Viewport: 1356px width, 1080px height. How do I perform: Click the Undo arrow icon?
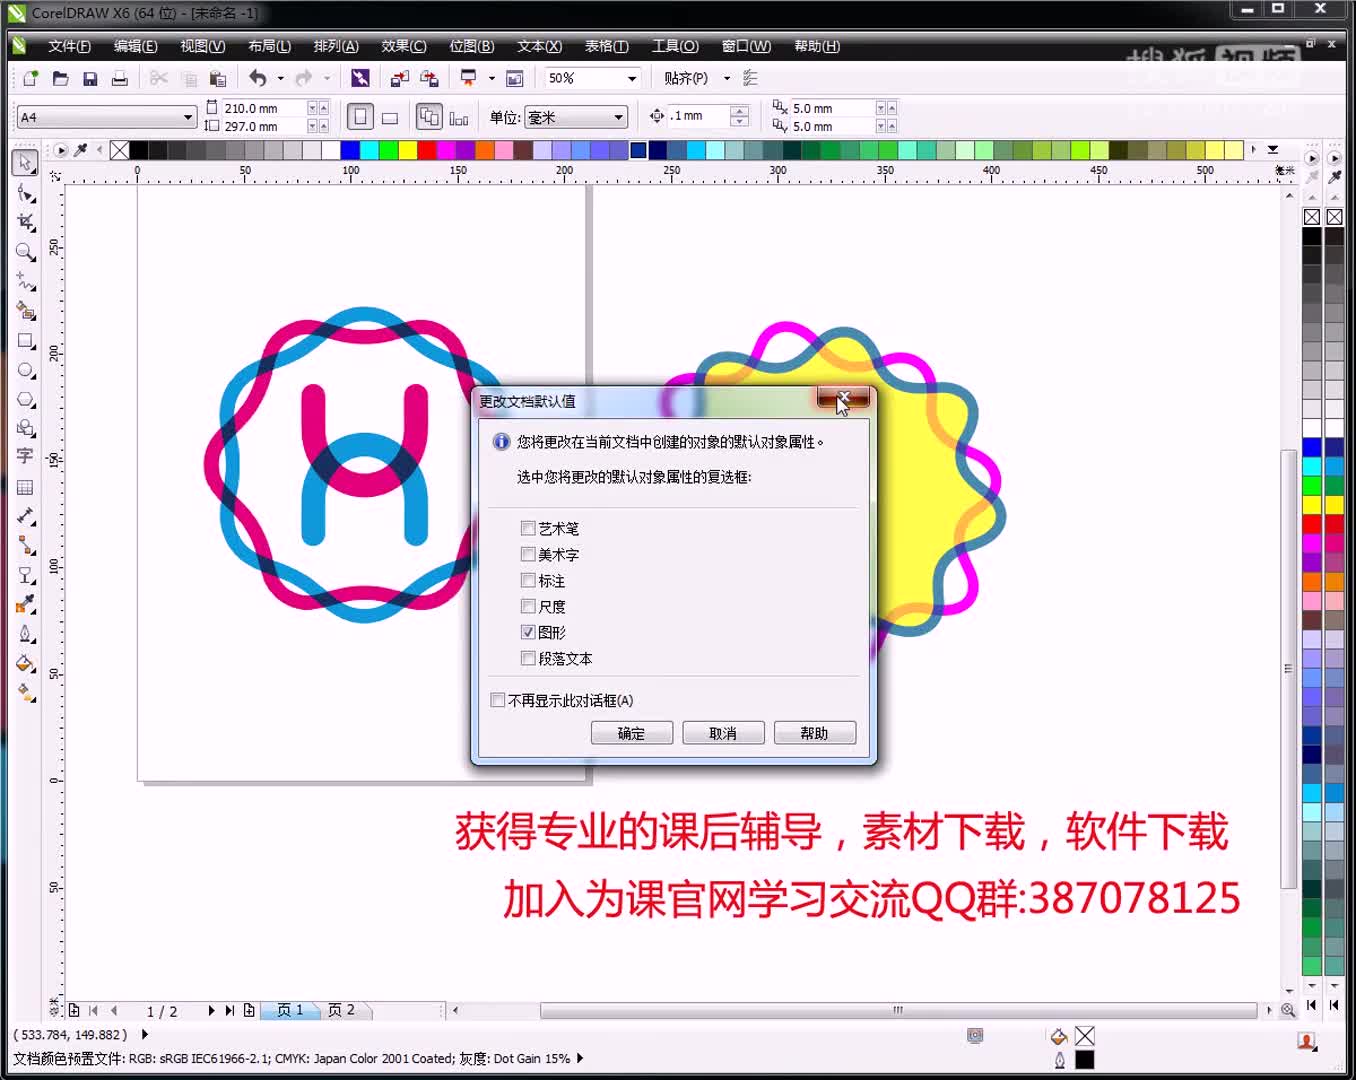coord(258,78)
